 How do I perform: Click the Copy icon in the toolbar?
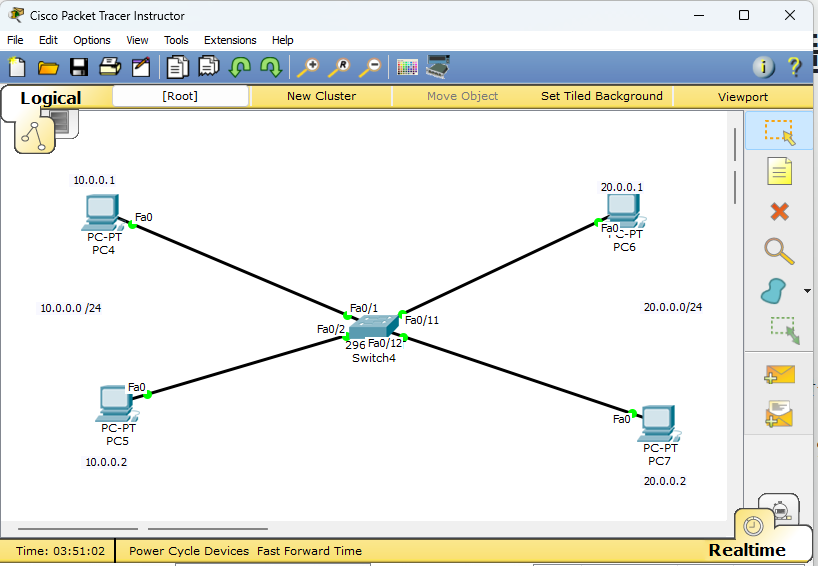177,67
